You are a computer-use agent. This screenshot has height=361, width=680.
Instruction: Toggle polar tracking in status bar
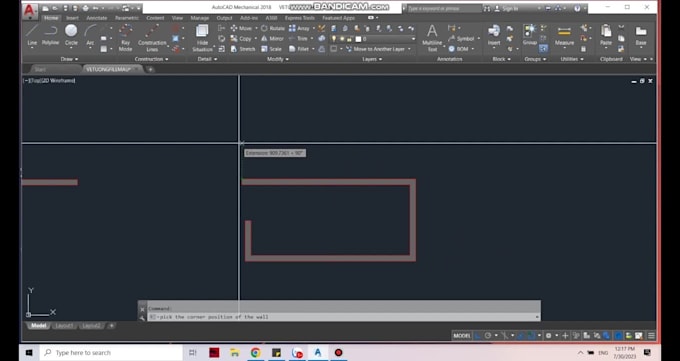pyautogui.click(x=488, y=335)
